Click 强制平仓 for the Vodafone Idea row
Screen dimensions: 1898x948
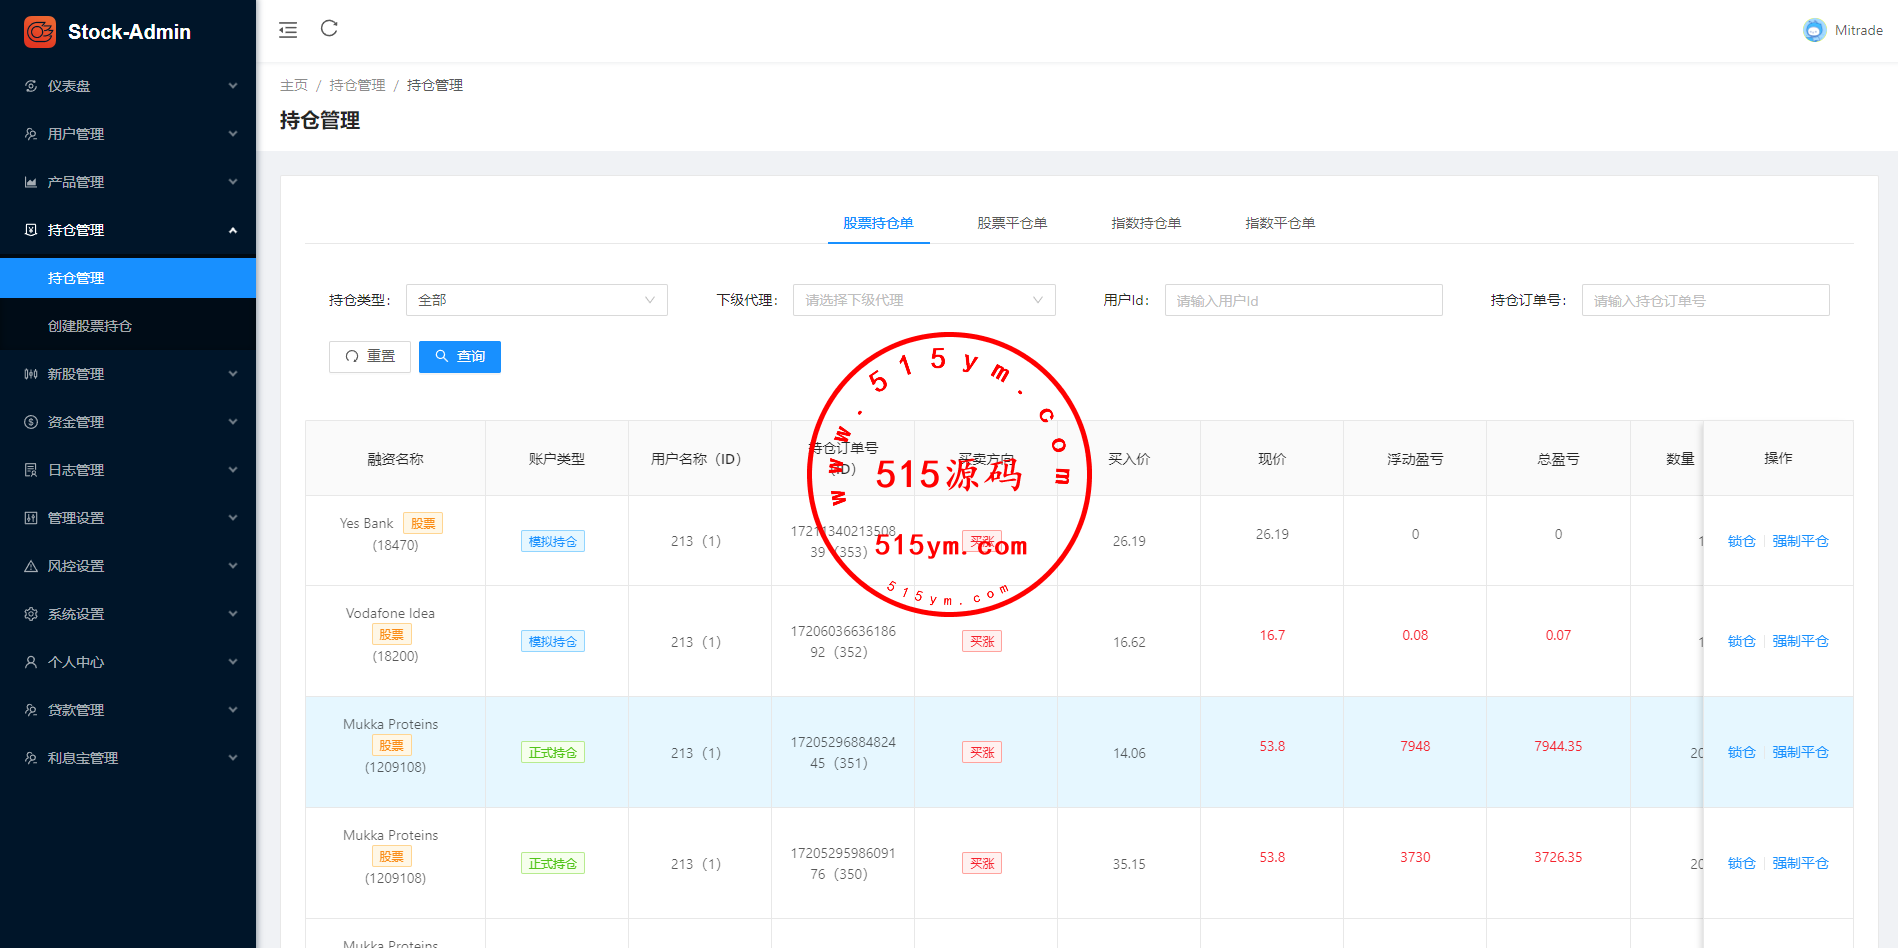(1800, 641)
